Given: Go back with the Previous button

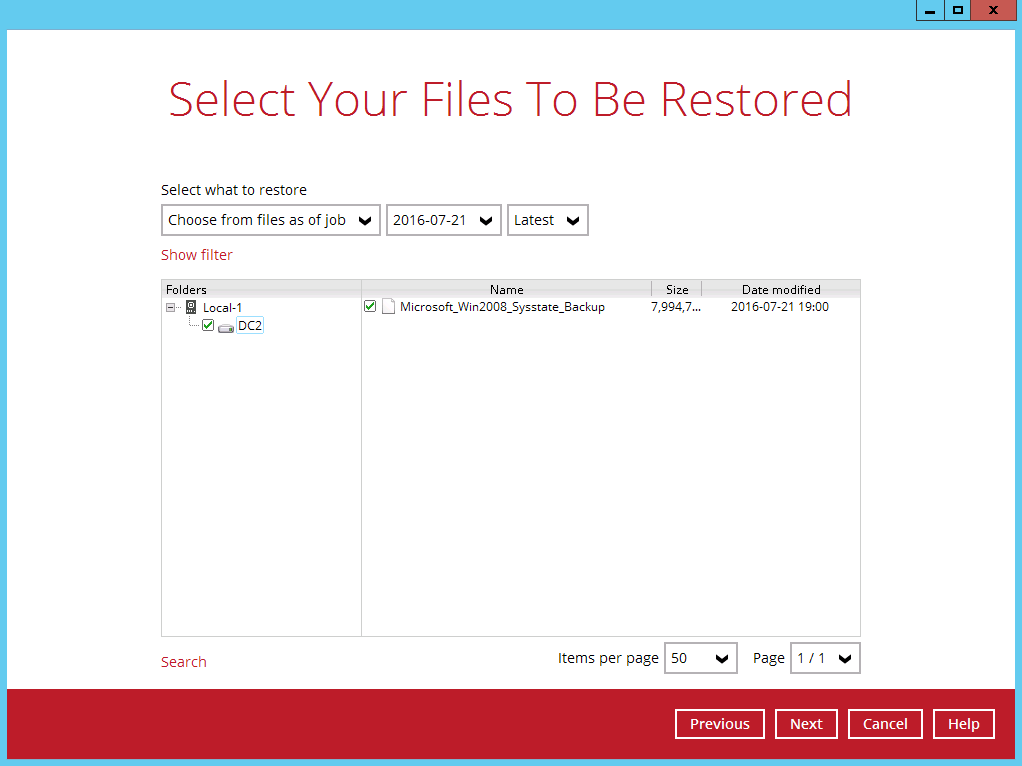Looking at the screenshot, I should coord(719,724).
